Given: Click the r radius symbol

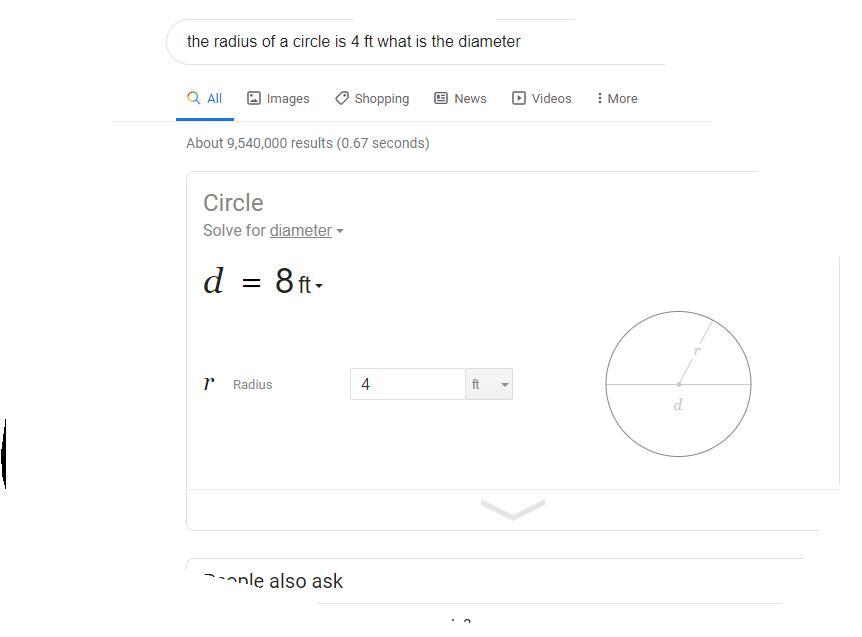Looking at the screenshot, I should (209, 384).
